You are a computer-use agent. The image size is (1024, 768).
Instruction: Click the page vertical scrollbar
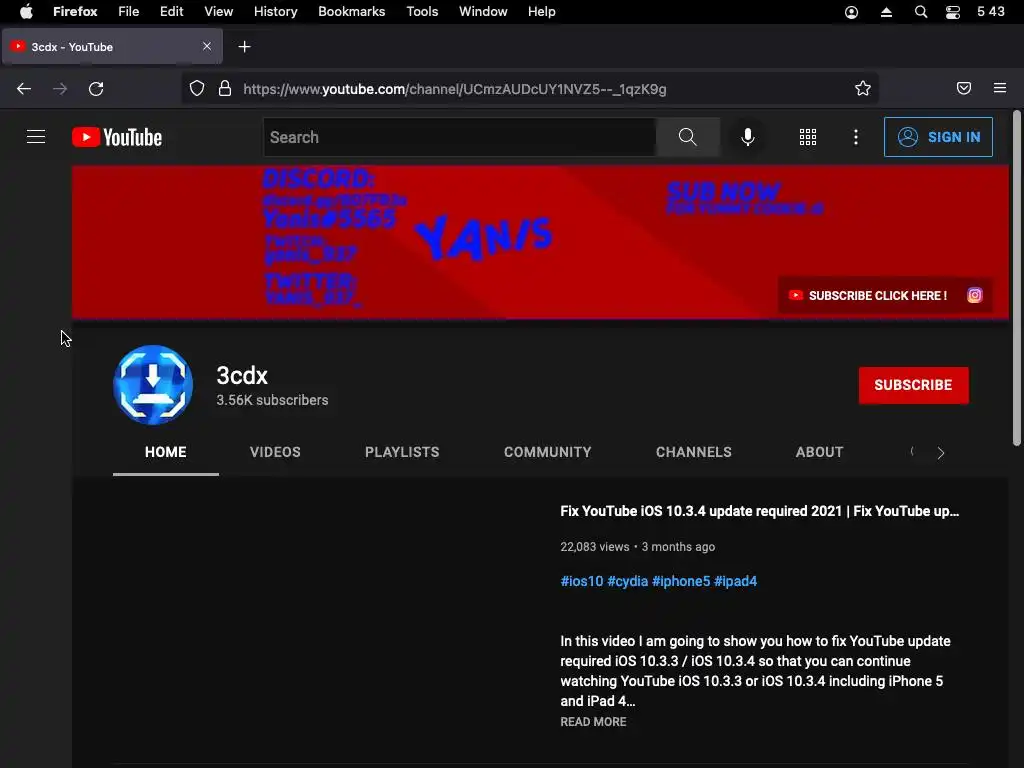click(x=1016, y=278)
